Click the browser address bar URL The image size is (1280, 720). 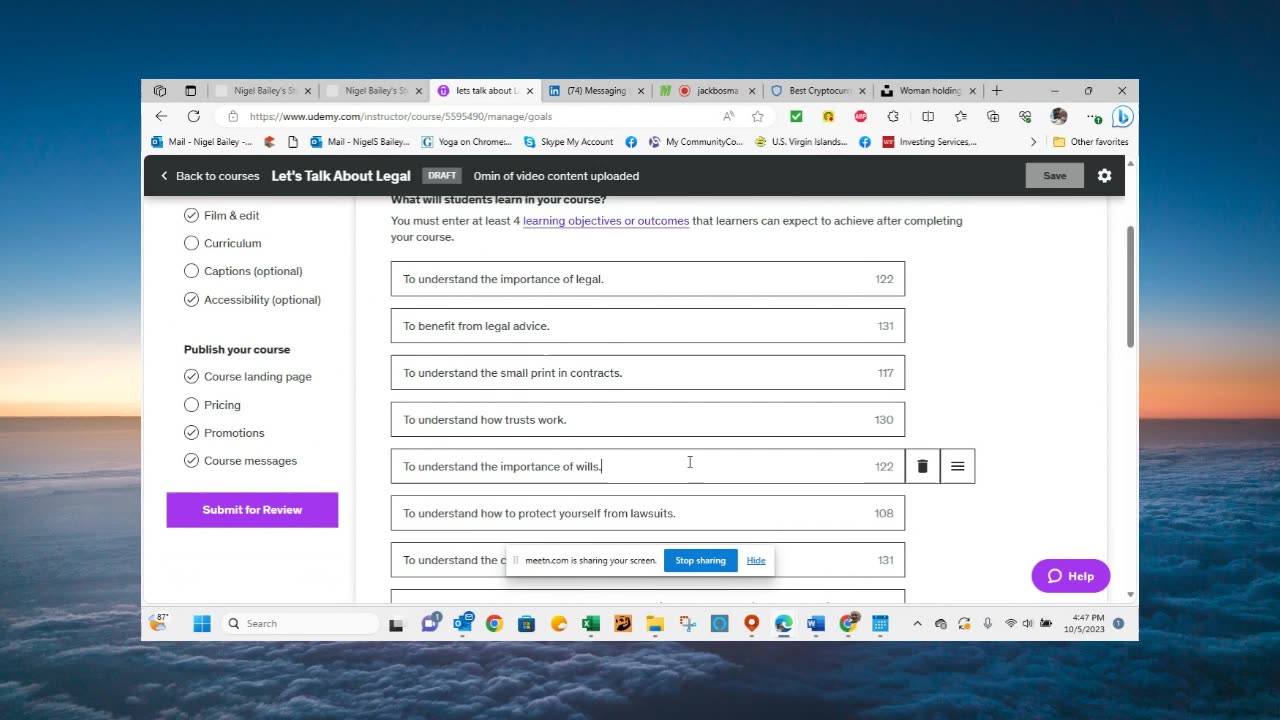[400, 116]
